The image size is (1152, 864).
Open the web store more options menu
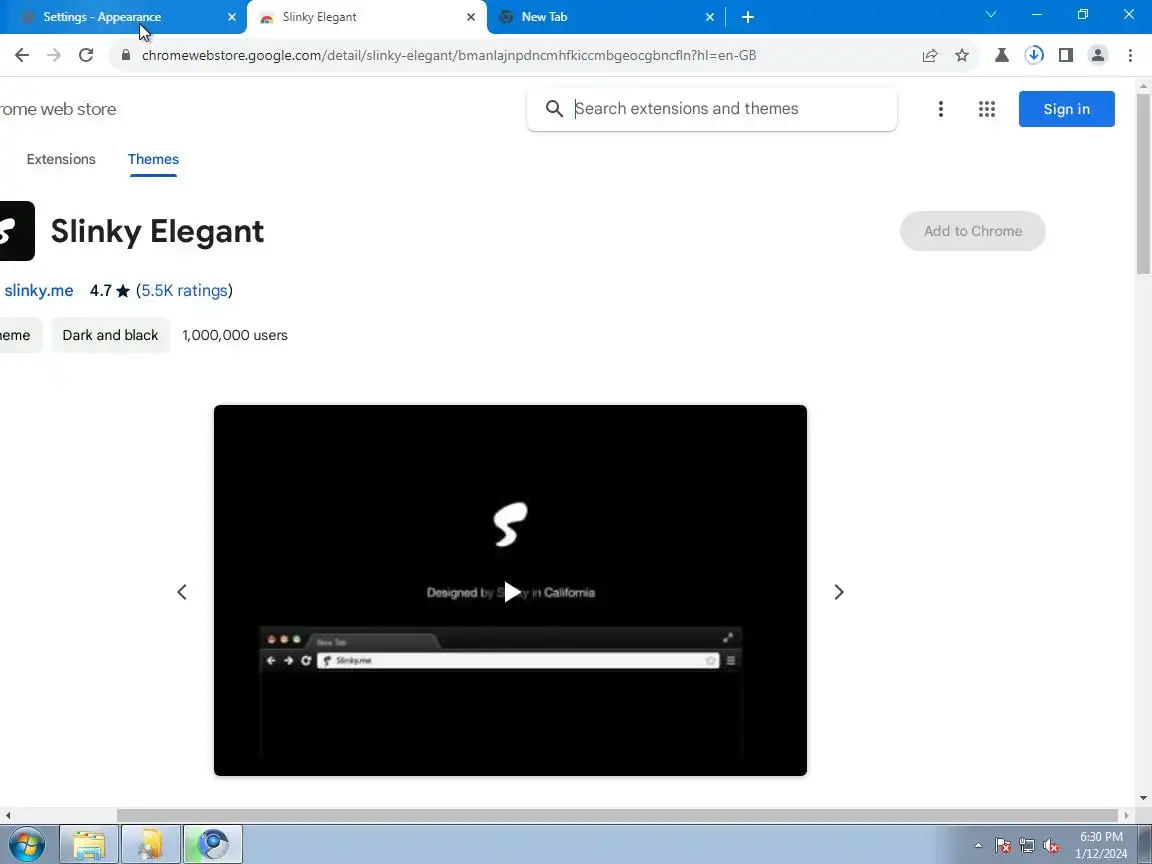click(x=940, y=109)
